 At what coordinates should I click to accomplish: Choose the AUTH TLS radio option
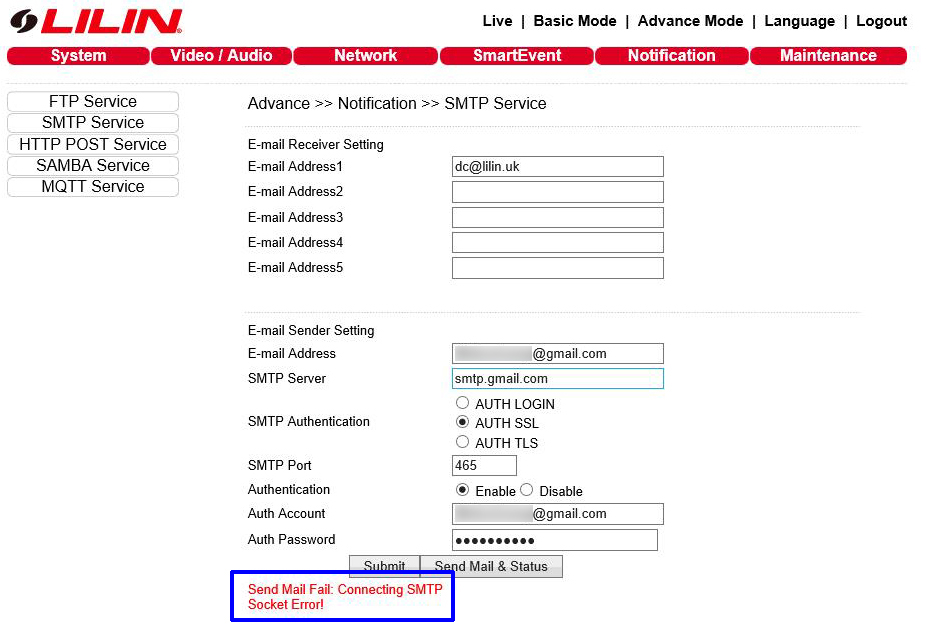[x=462, y=442]
